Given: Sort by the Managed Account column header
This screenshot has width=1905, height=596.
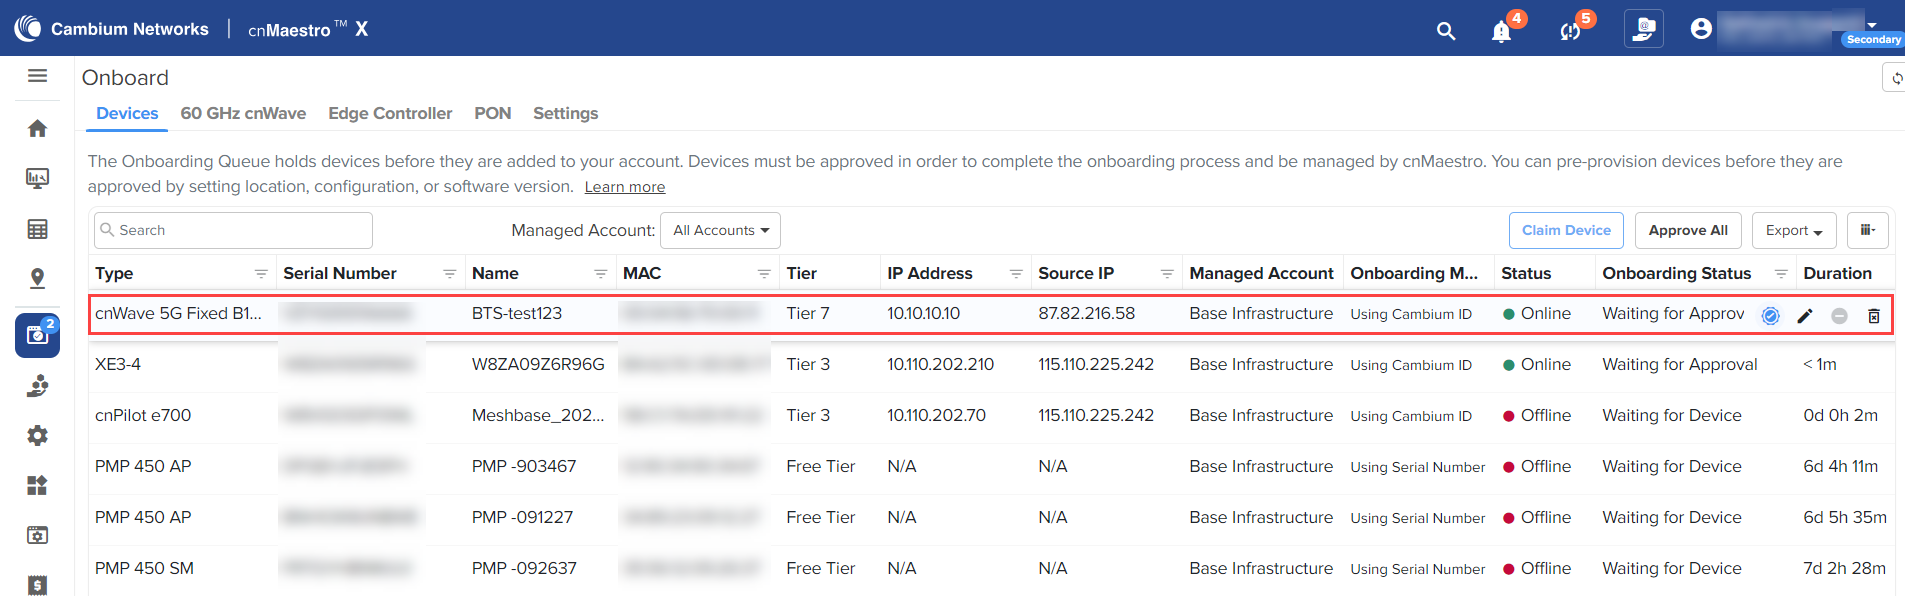Looking at the screenshot, I should [x=1262, y=274].
